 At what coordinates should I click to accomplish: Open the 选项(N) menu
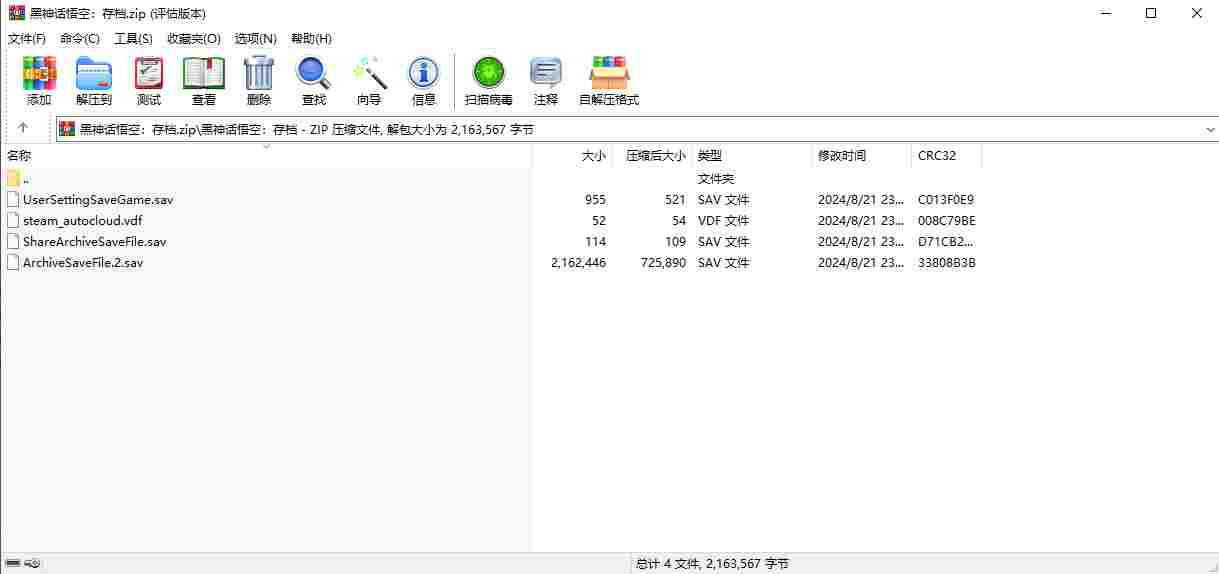[x=255, y=38]
